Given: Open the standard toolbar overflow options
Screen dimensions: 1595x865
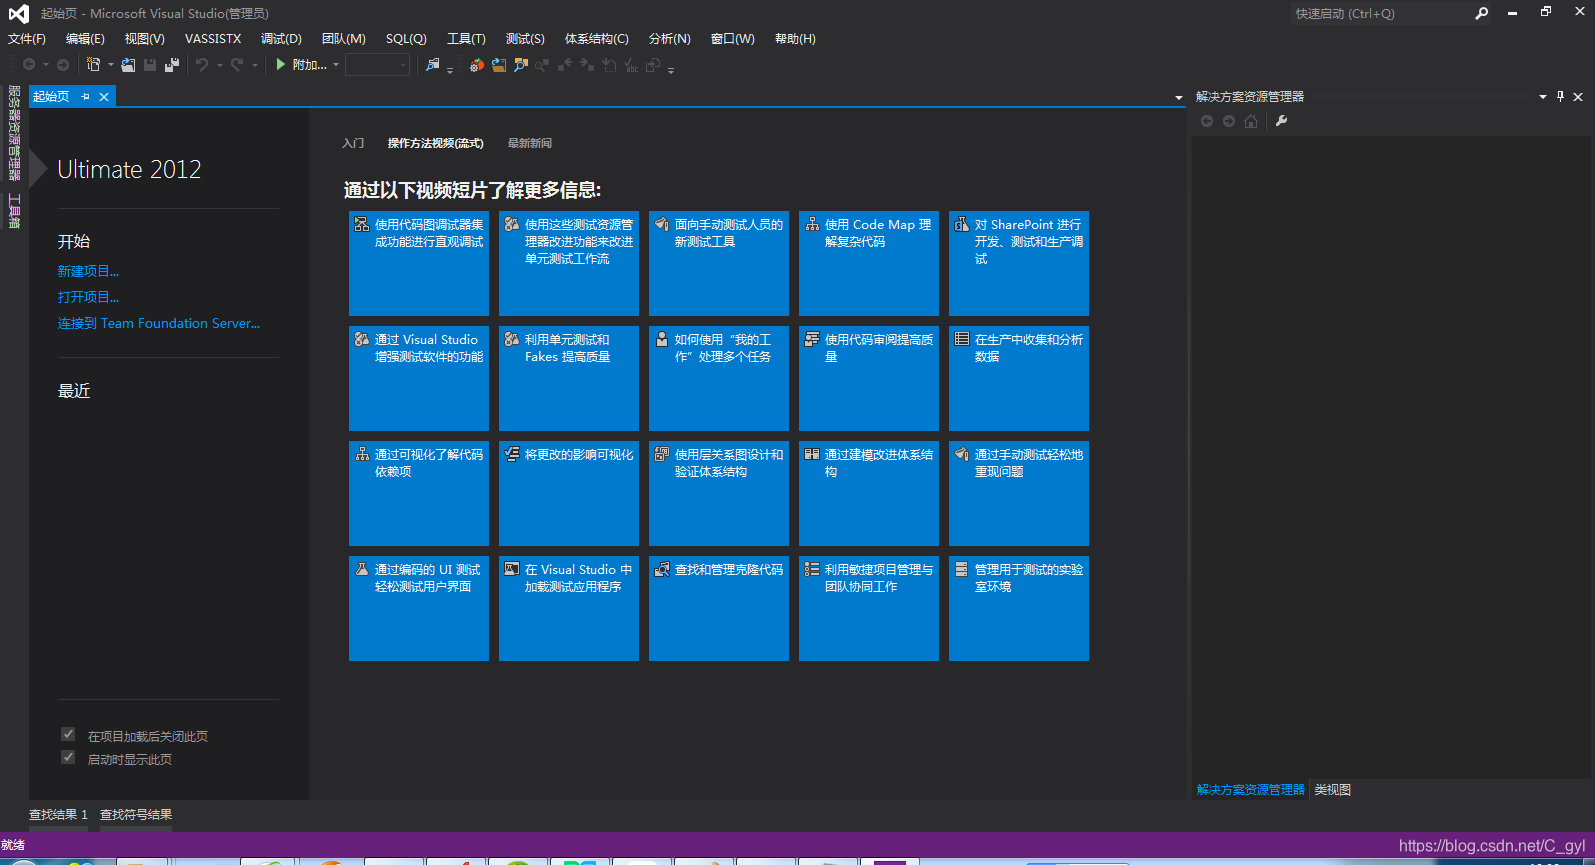Looking at the screenshot, I should pos(450,69).
